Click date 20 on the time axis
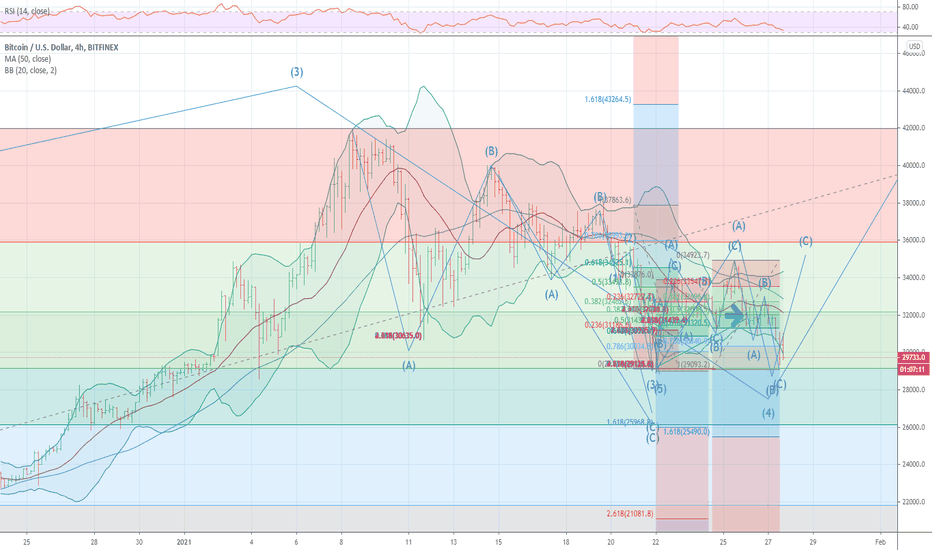Image resolution: width=932 pixels, height=550 pixels. tap(611, 542)
